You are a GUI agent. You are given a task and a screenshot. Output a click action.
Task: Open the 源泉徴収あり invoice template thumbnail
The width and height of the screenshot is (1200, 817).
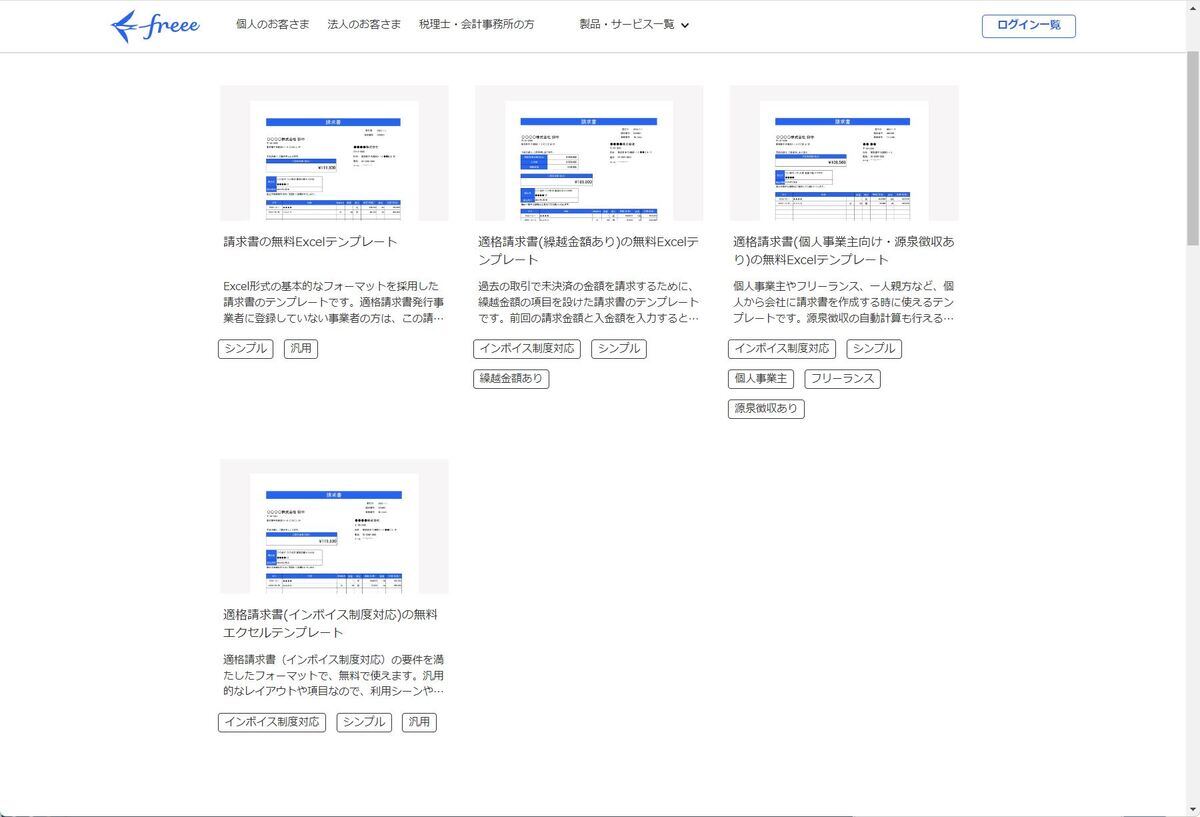point(843,153)
